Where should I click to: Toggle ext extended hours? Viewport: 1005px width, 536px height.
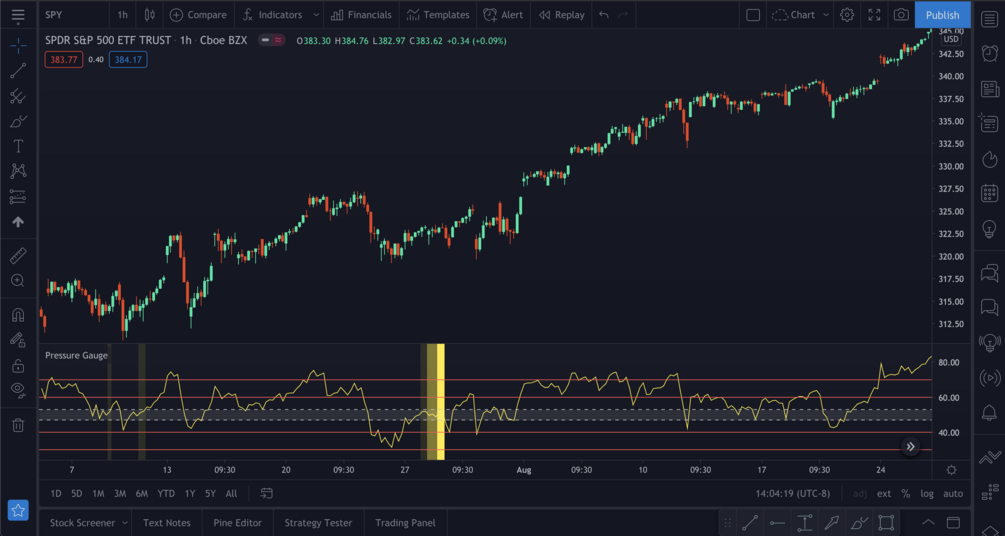coord(884,494)
